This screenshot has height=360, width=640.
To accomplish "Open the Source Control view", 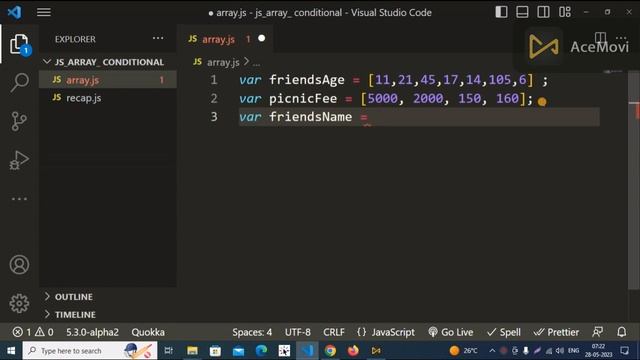I will click(19, 121).
